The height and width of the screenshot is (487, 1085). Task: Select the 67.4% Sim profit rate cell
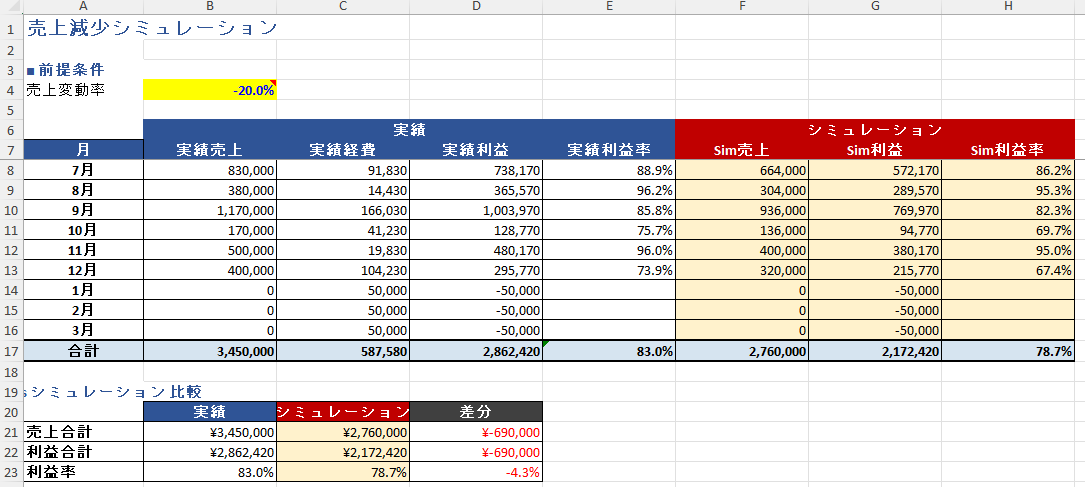coord(1008,270)
